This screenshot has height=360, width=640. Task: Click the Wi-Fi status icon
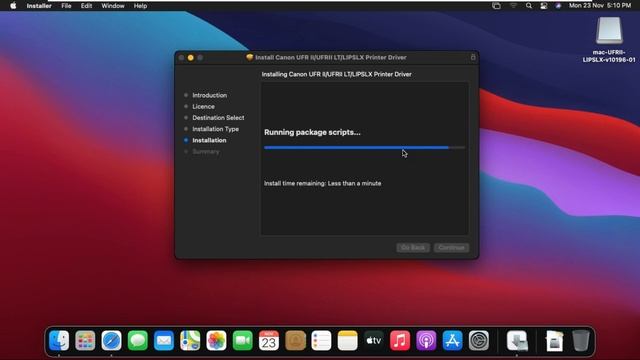[513, 6]
